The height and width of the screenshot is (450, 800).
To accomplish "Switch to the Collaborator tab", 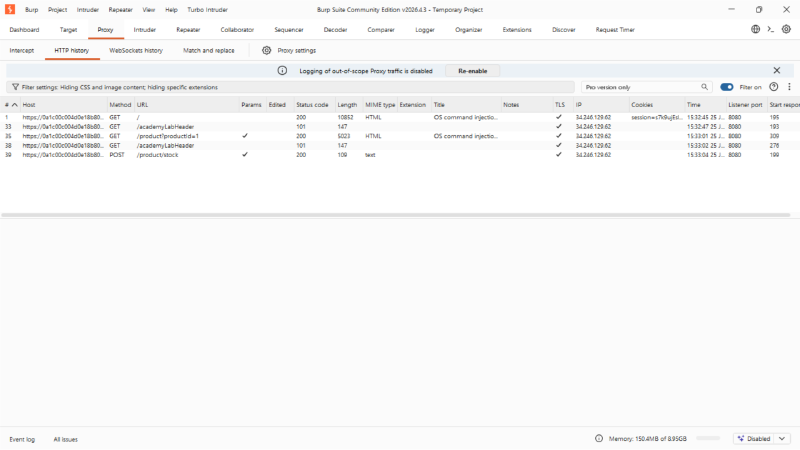I will click(x=237, y=30).
